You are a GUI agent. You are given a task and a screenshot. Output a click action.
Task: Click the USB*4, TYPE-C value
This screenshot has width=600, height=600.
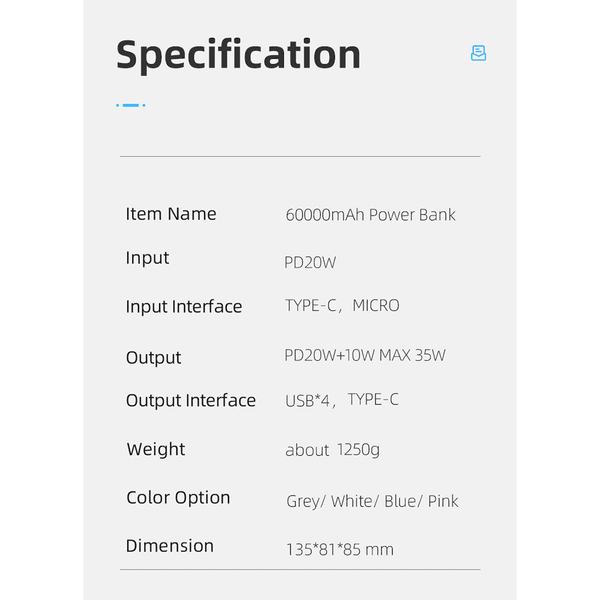coord(342,400)
